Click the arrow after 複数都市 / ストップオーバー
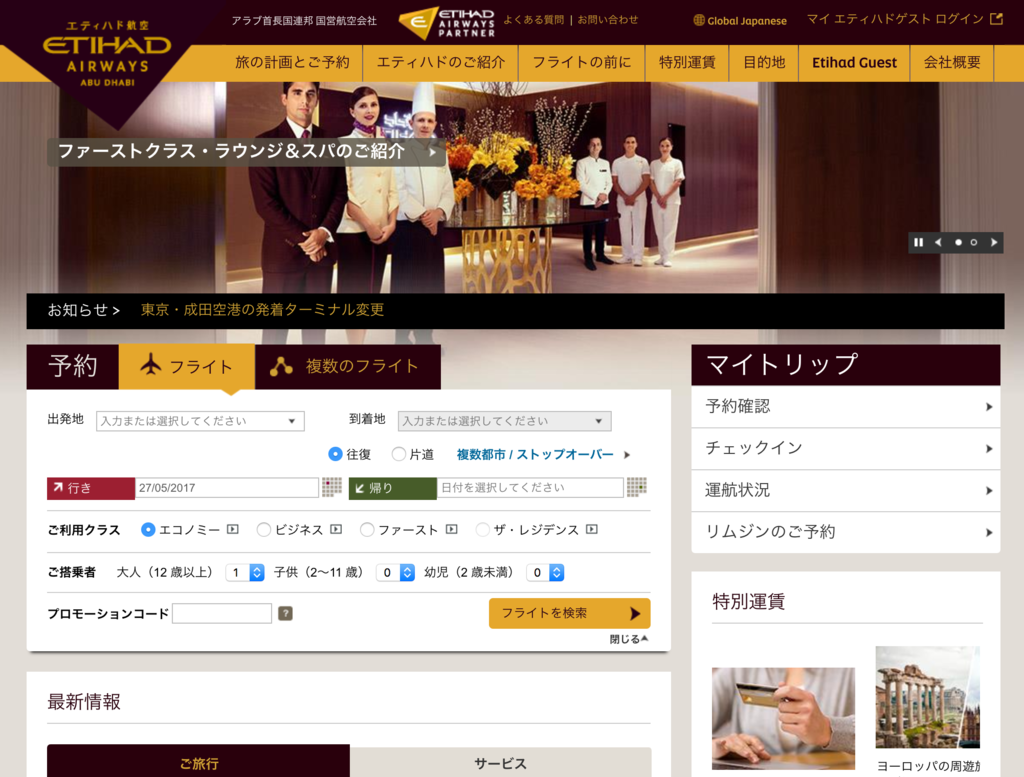The width and height of the screenshot is (1024, 777). pos(627,455)
